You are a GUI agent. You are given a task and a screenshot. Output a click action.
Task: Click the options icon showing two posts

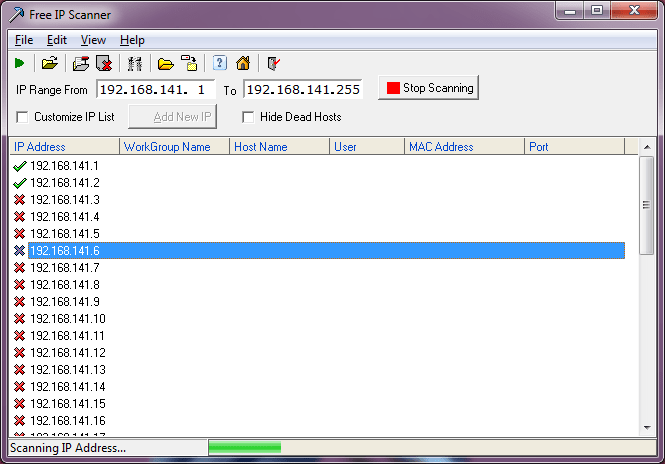coord(135,64)
